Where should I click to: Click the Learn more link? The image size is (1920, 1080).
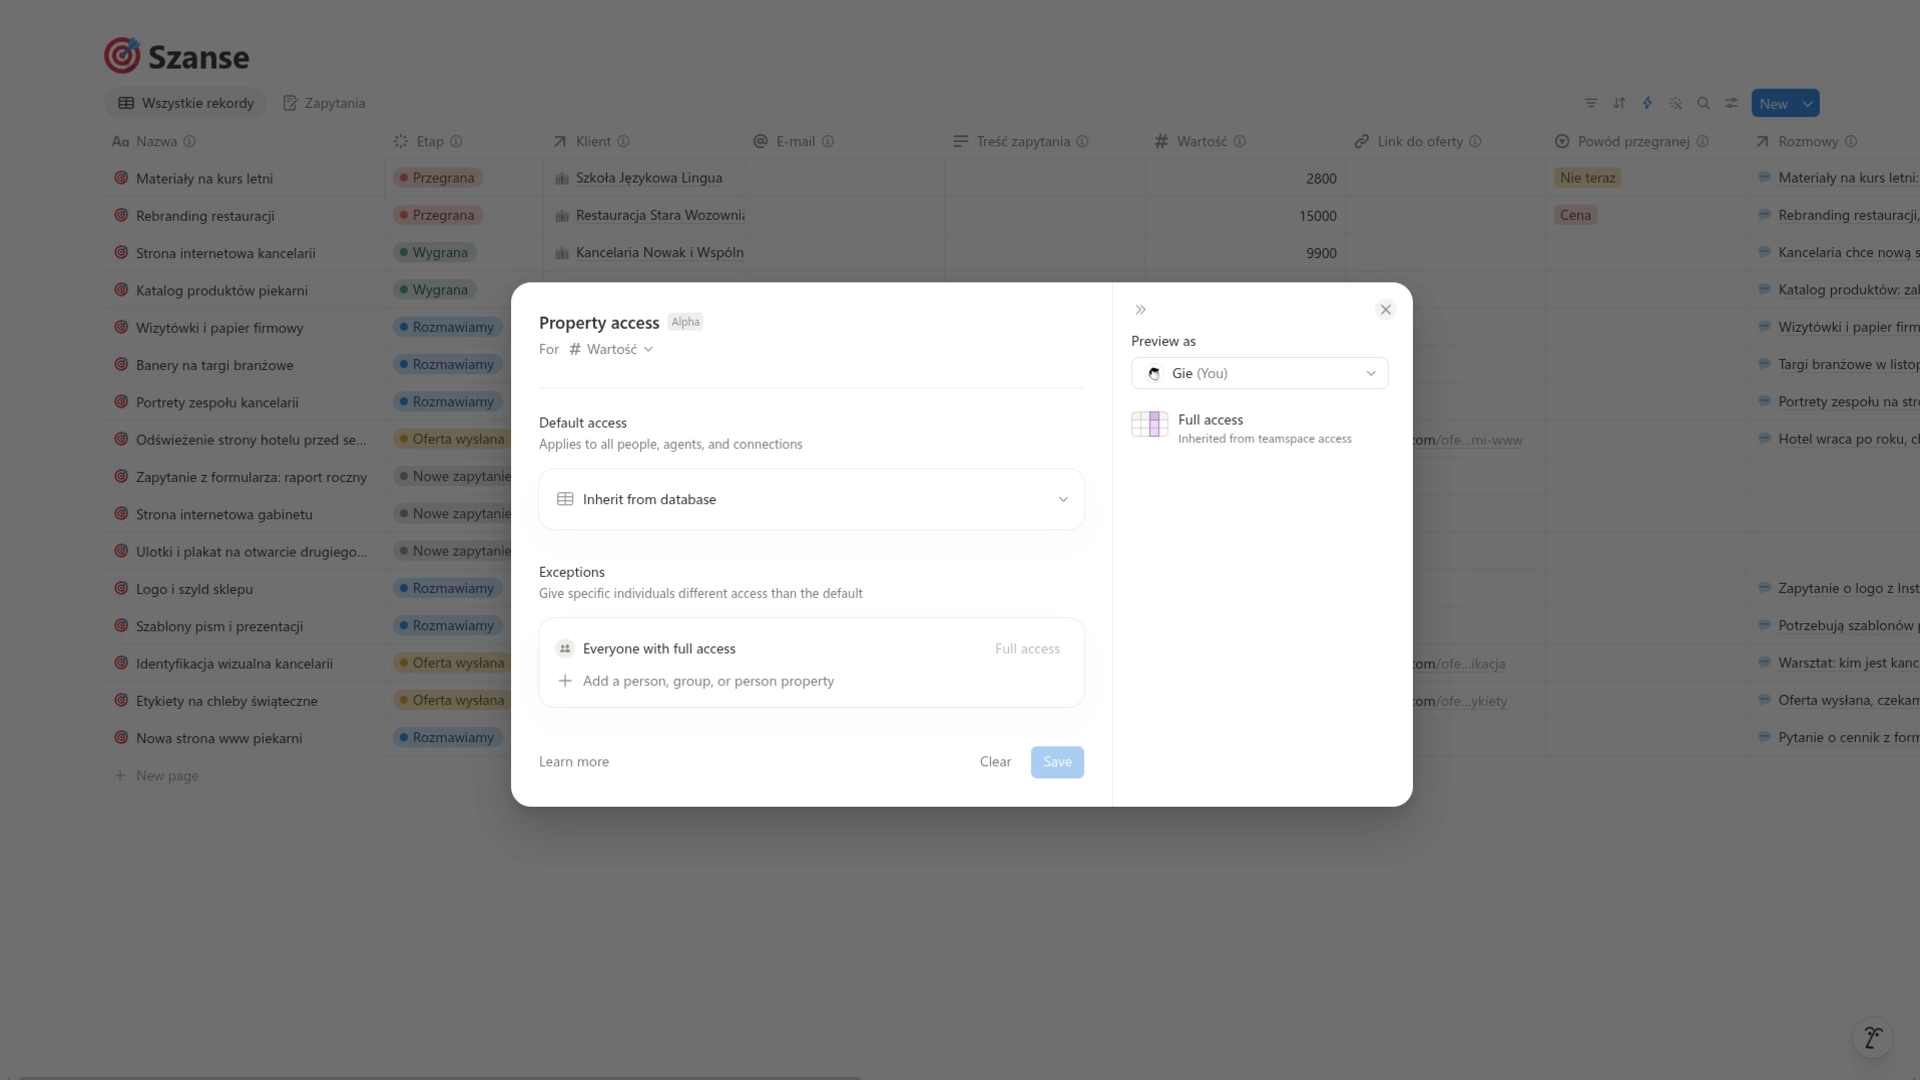[574, 762]
